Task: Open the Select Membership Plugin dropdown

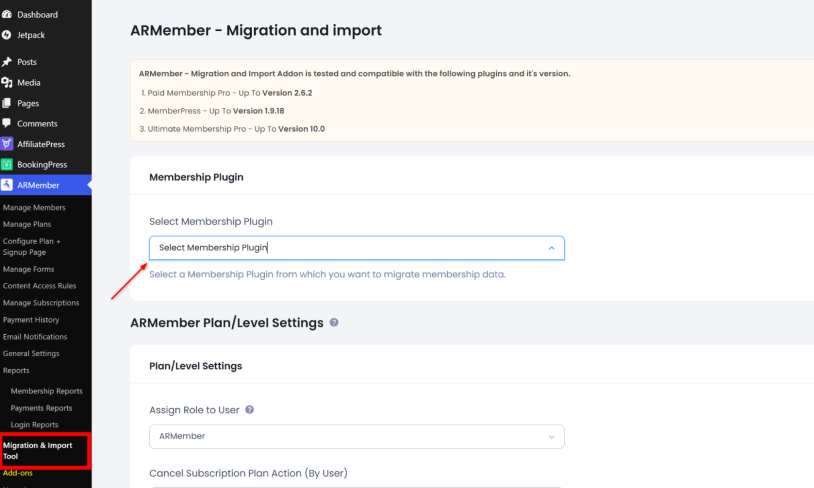Action: [x=357, y=248]
